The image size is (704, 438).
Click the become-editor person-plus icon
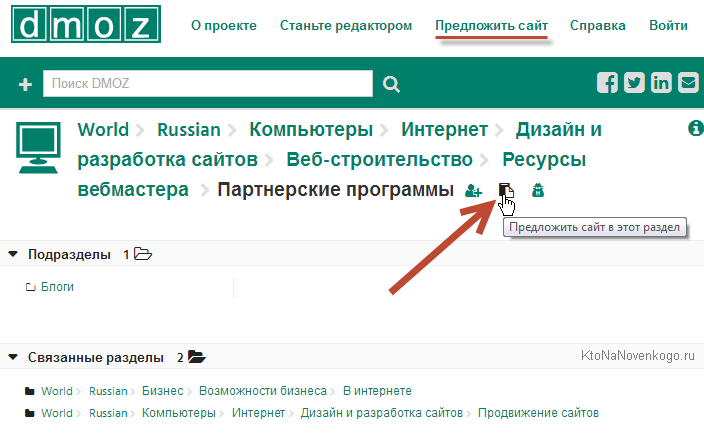coord(473,191)
